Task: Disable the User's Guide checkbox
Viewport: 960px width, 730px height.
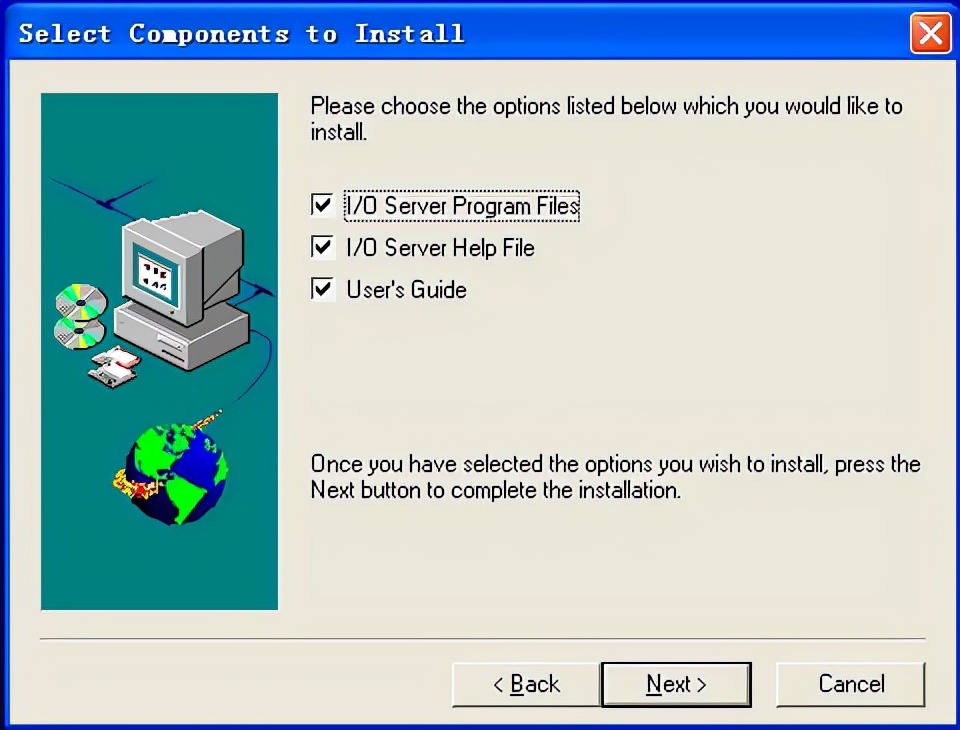Action: [x=322, y=288]
